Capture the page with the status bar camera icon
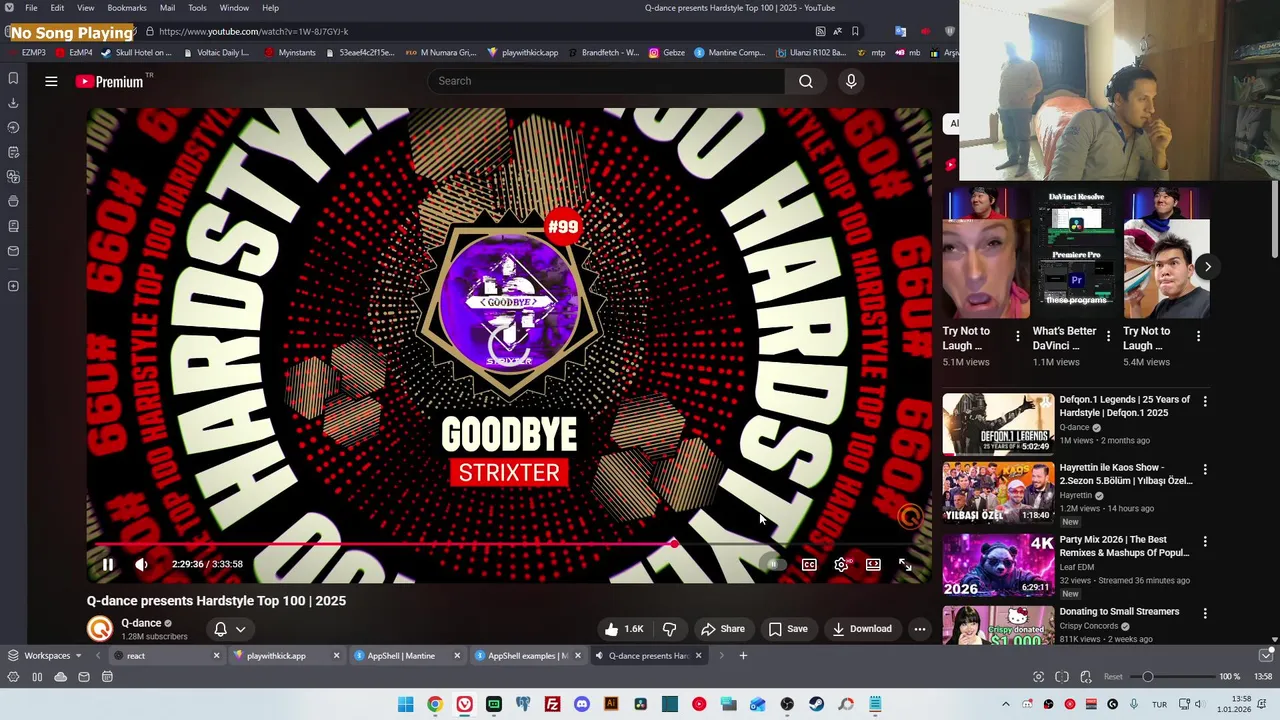The height and width of the screenshot is (720, 1280). point(1038,677)
